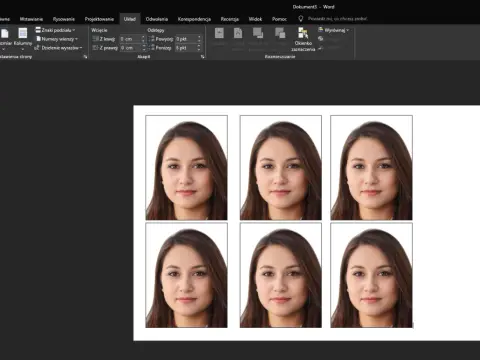Open the page setup dialog launcher
The height and width of the screenshot is (360, 480).
point(85,57)
